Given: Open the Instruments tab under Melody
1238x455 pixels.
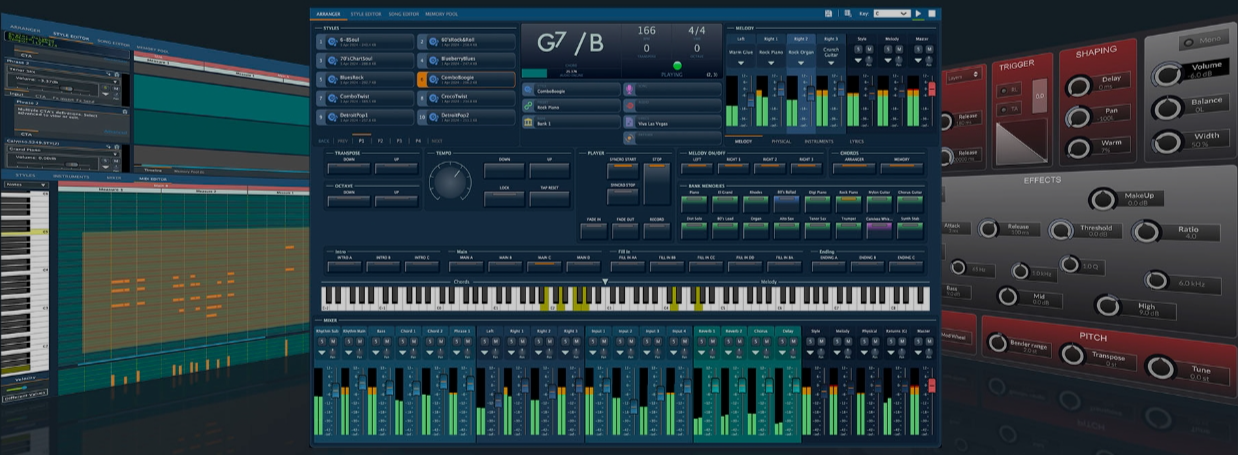Looking at the screenshot, I should click(820, 141).
